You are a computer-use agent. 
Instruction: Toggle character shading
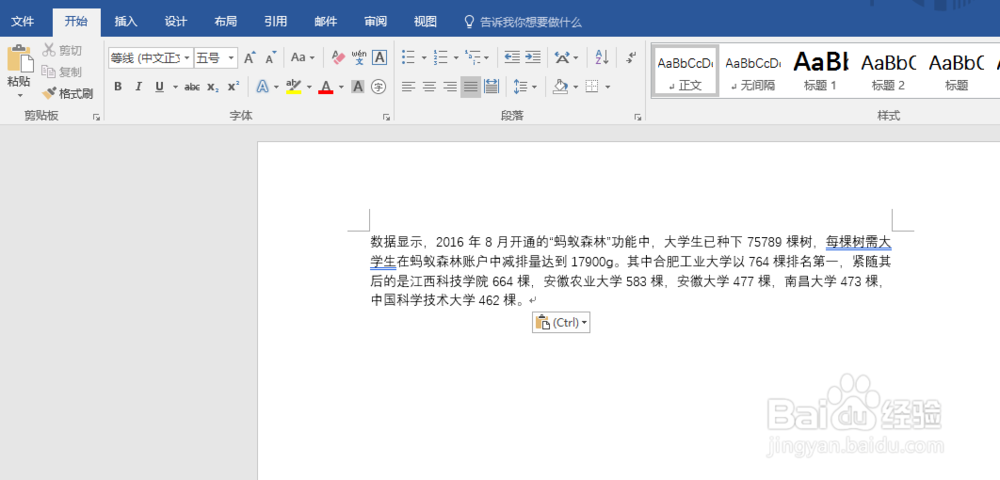[358, 87]
